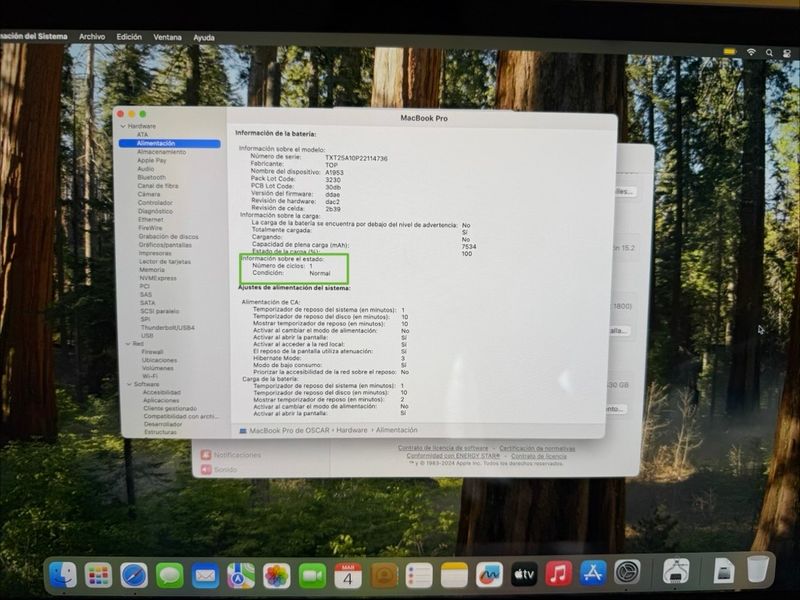This screenshot has height=600, width=800.
Task: Open Spotlight search magnifier in menu bar
Action: [769, 53]
